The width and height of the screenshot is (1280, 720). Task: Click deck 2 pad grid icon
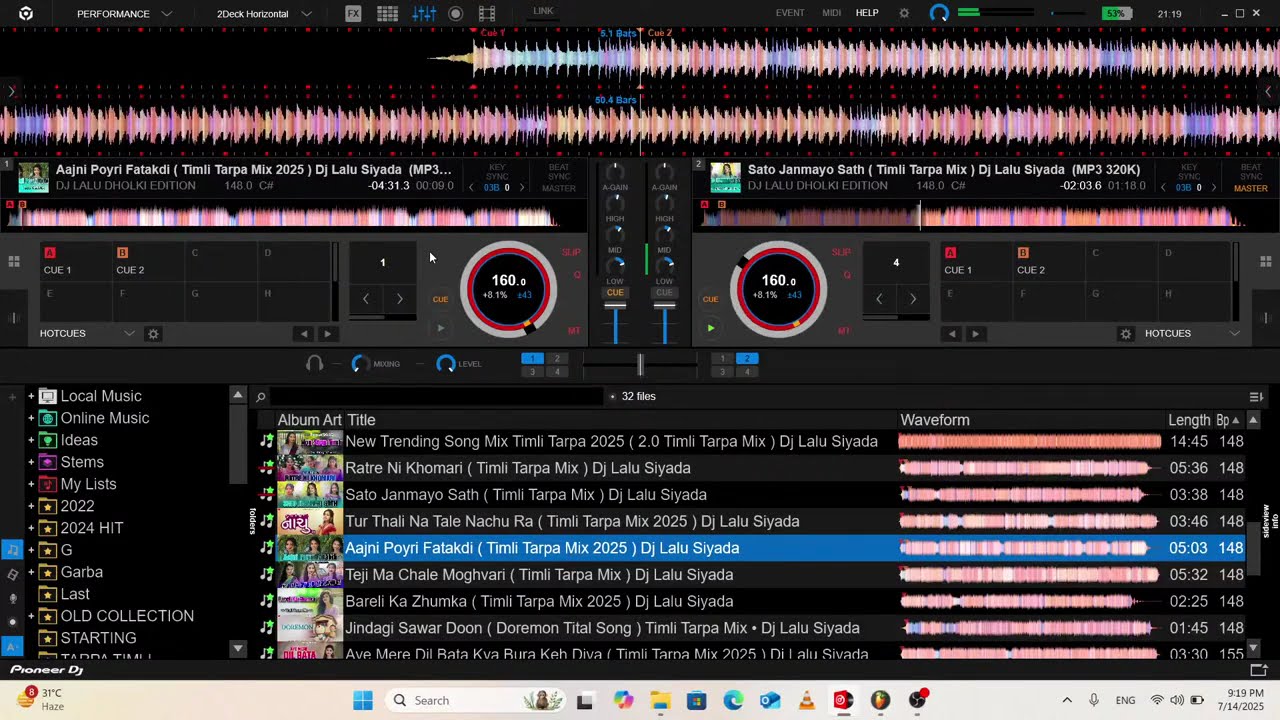[1265, 262]
